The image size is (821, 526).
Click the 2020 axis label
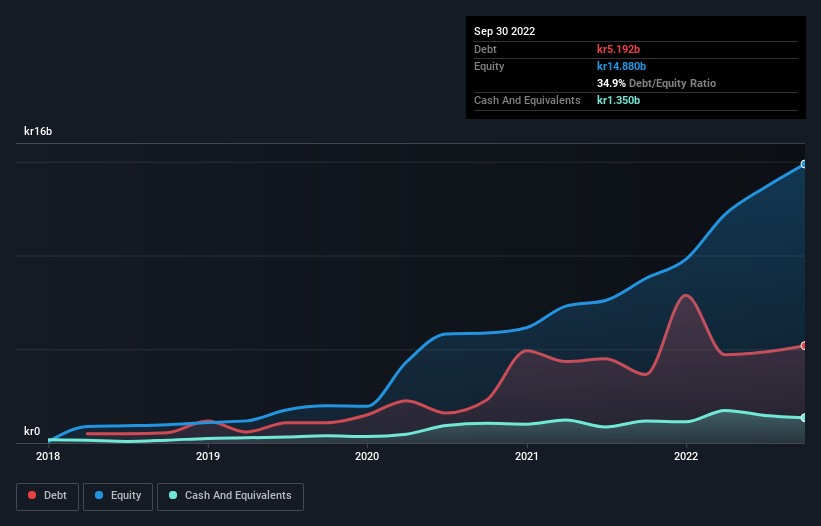(x=367, y=456)
